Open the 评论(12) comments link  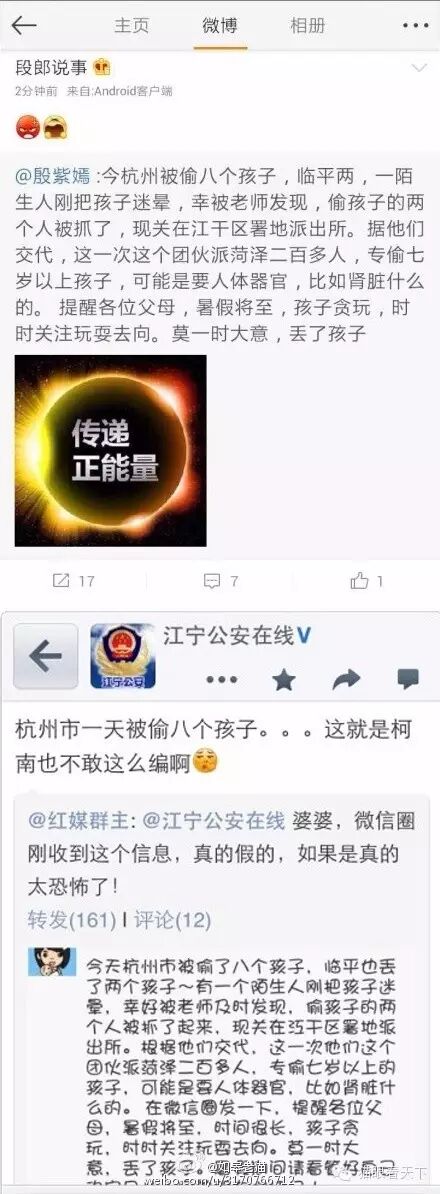tap(172, 920)
